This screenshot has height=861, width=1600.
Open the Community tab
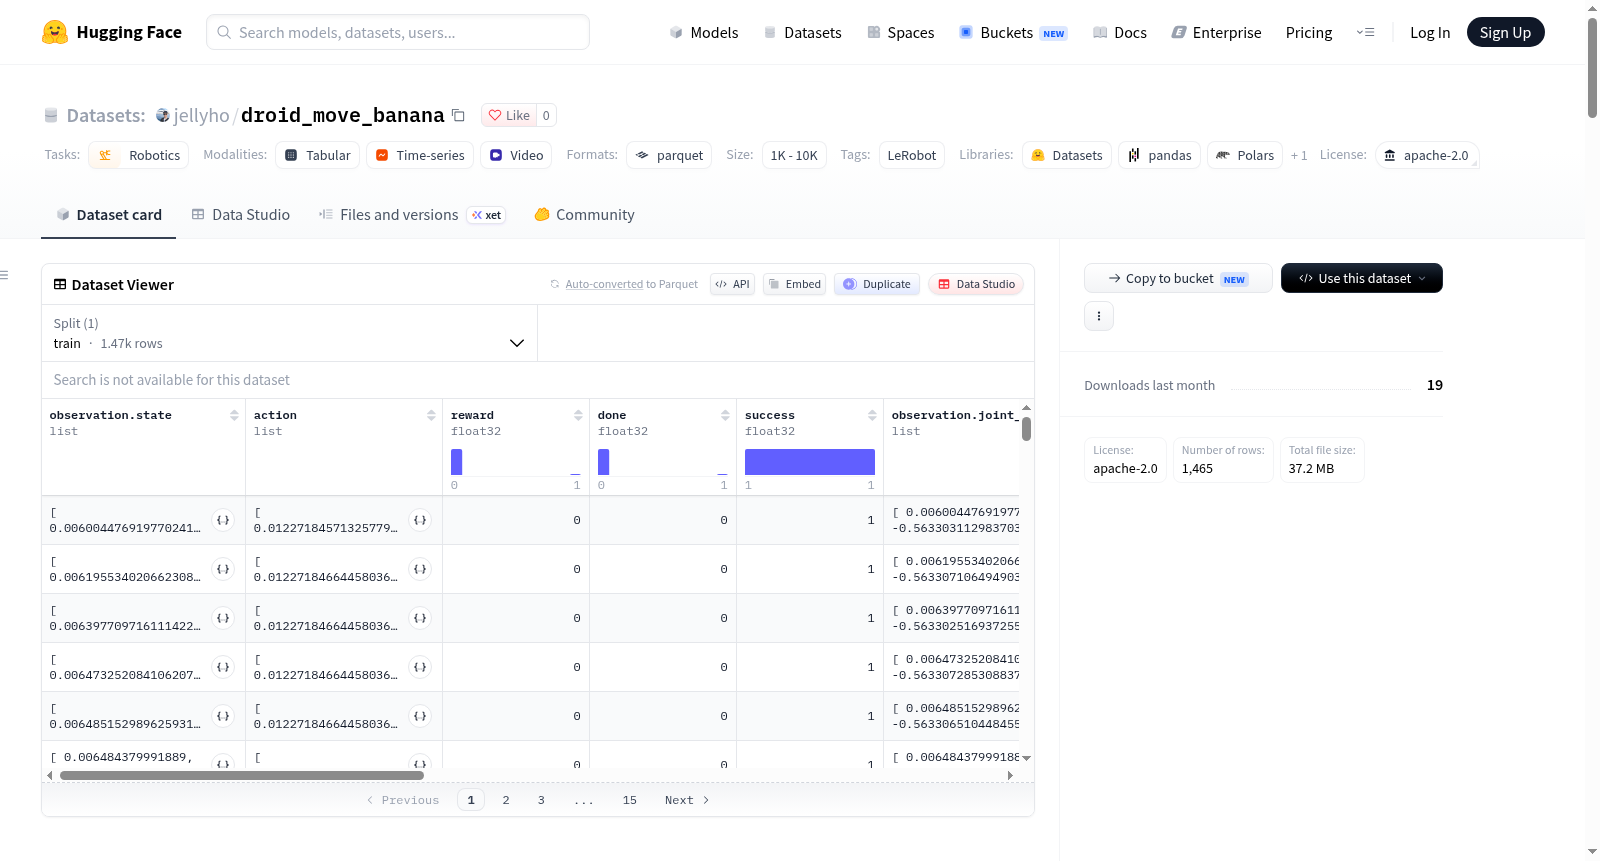click(585, 215)
